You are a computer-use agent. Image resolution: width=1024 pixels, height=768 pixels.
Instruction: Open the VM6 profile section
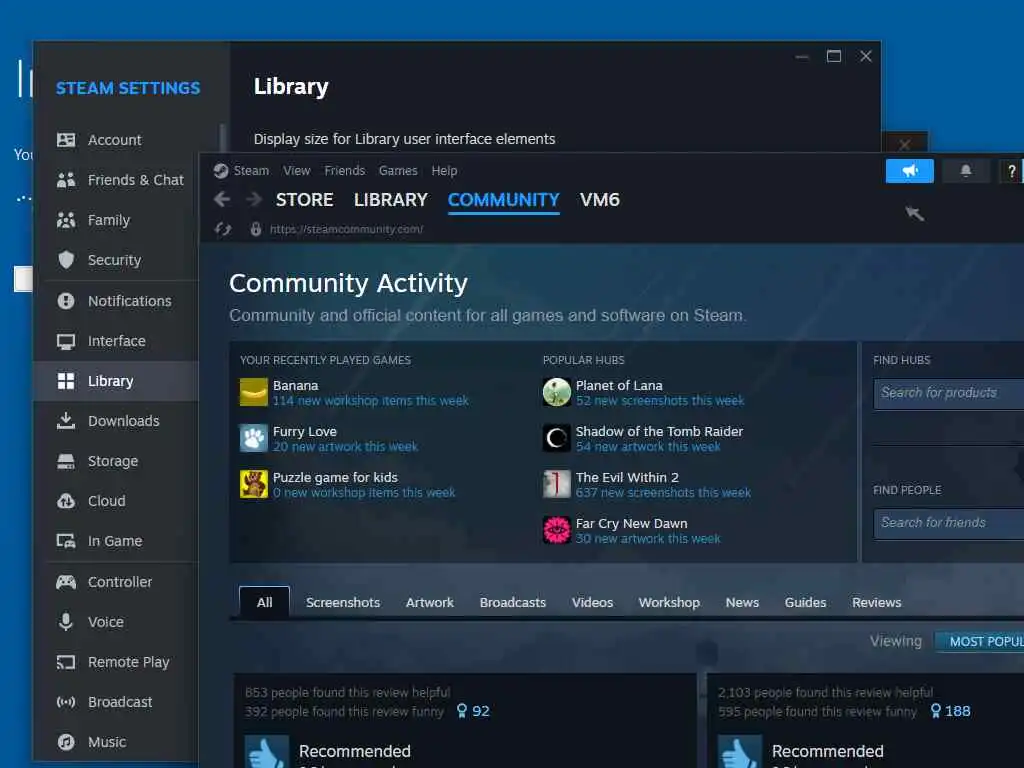pyautogui.click(x=600, y=200)
